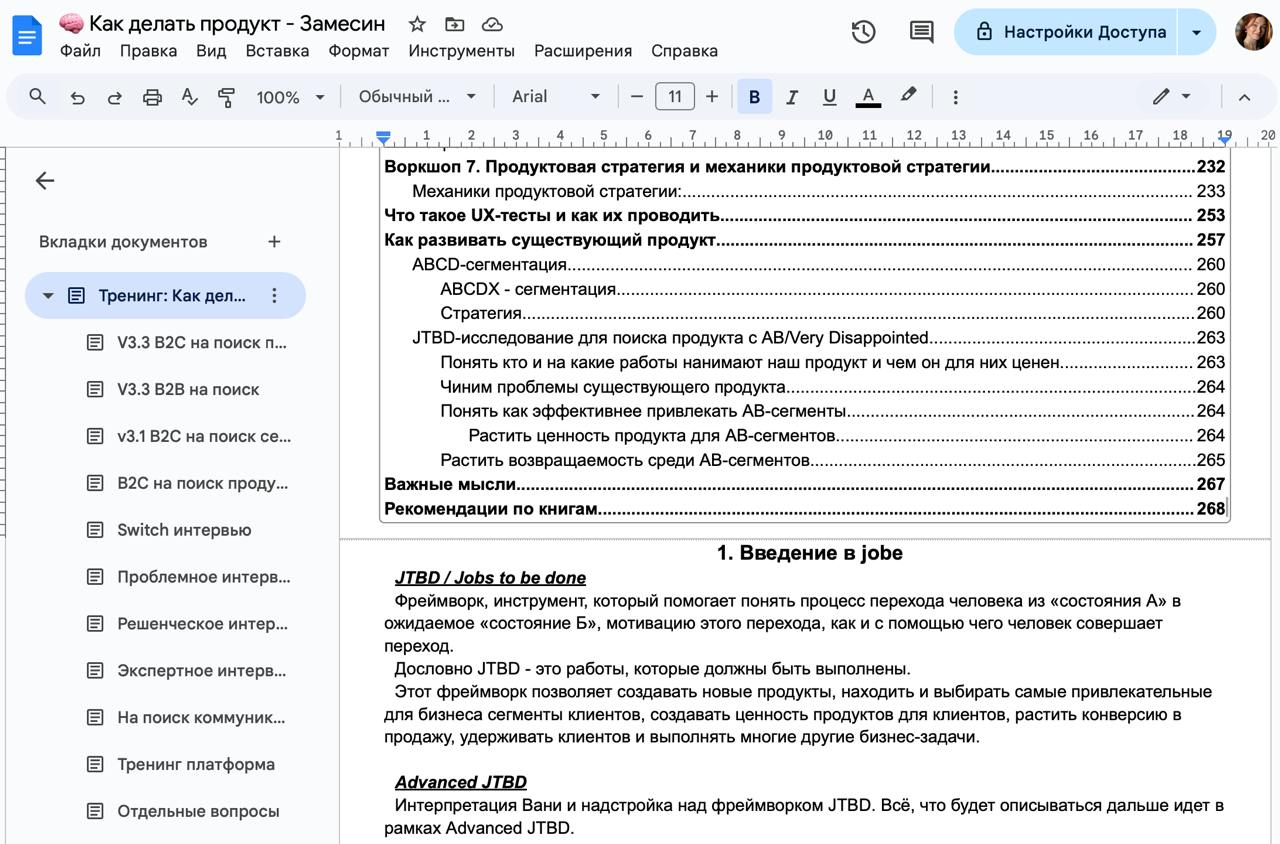Select the paint format roller tool
Screen dimensions: 1280x844
227,97
